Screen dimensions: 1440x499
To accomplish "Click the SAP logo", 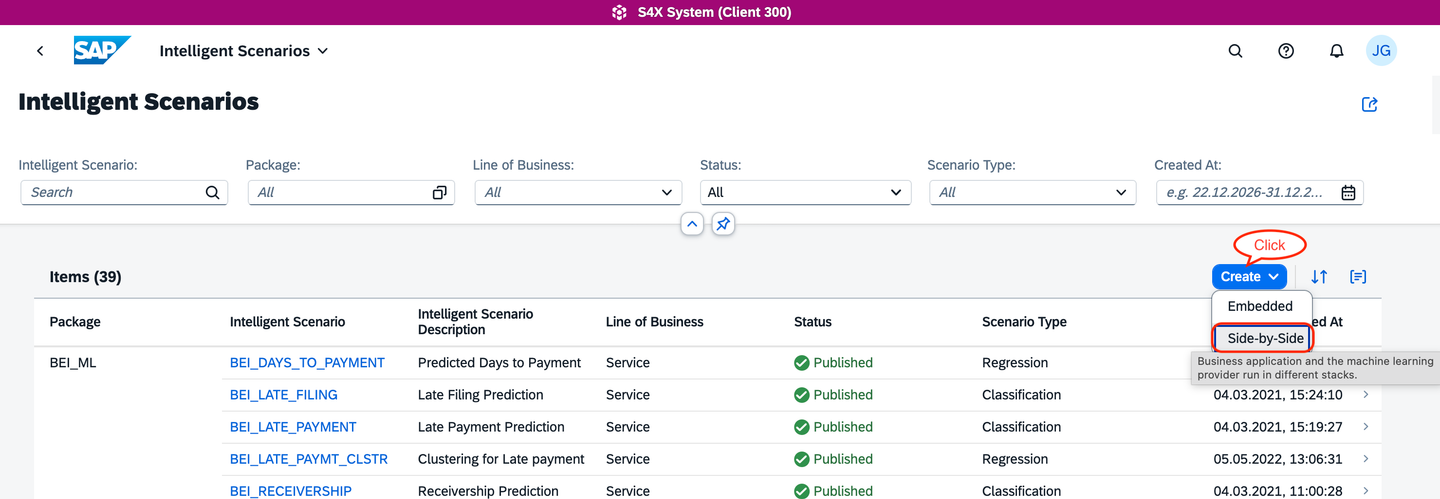I will 102,51.
